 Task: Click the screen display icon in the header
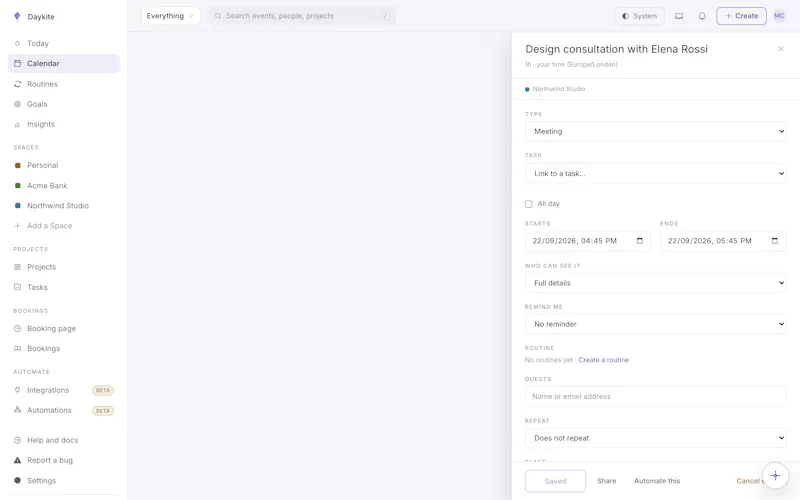tap(679, 16)
